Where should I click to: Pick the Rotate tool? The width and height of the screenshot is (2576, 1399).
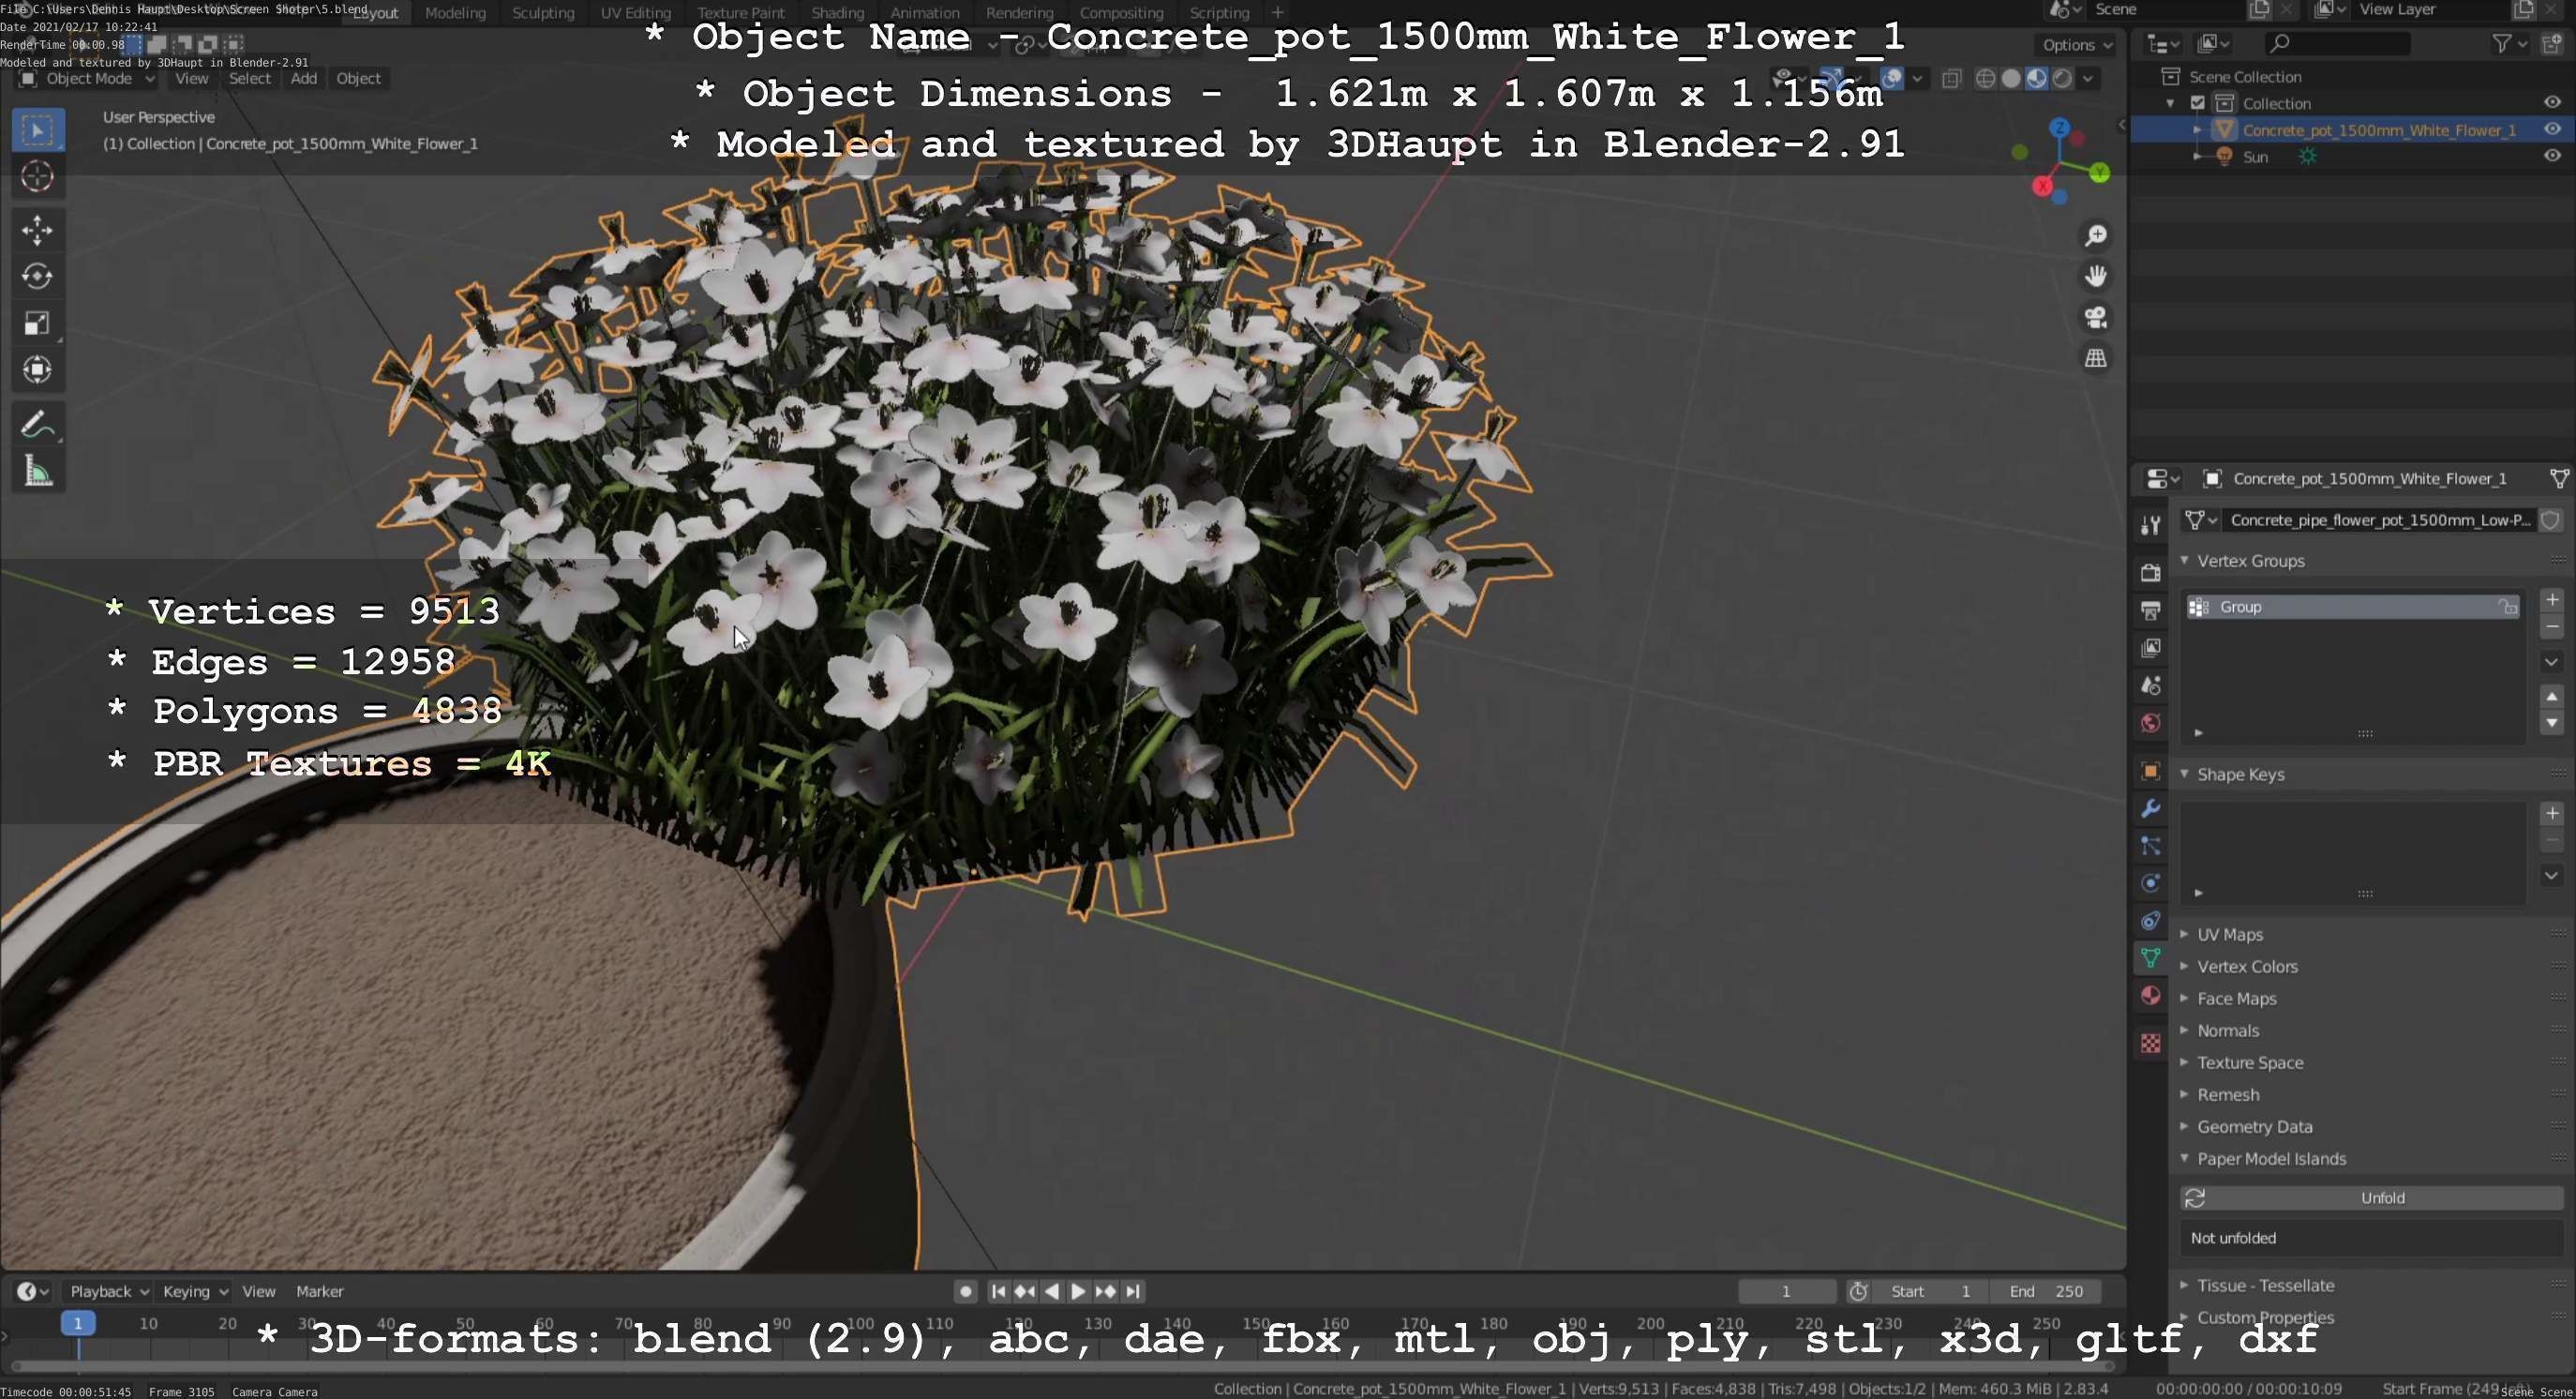pos(38,277)
